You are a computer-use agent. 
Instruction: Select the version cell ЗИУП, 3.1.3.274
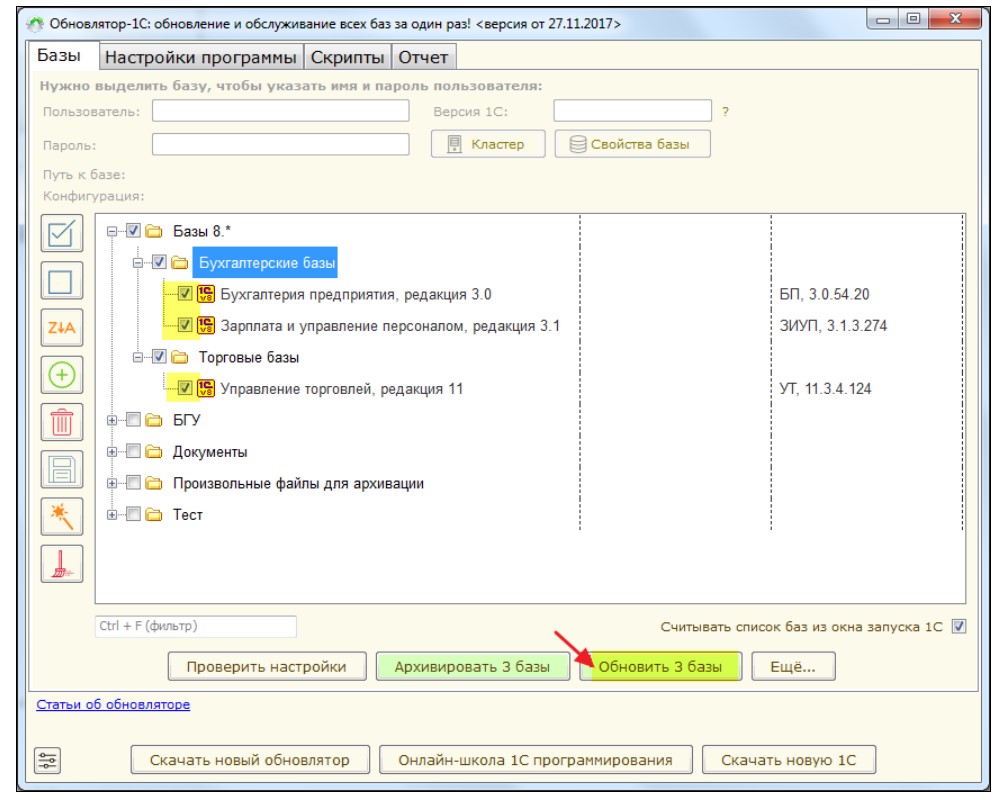tap(833, 326)
